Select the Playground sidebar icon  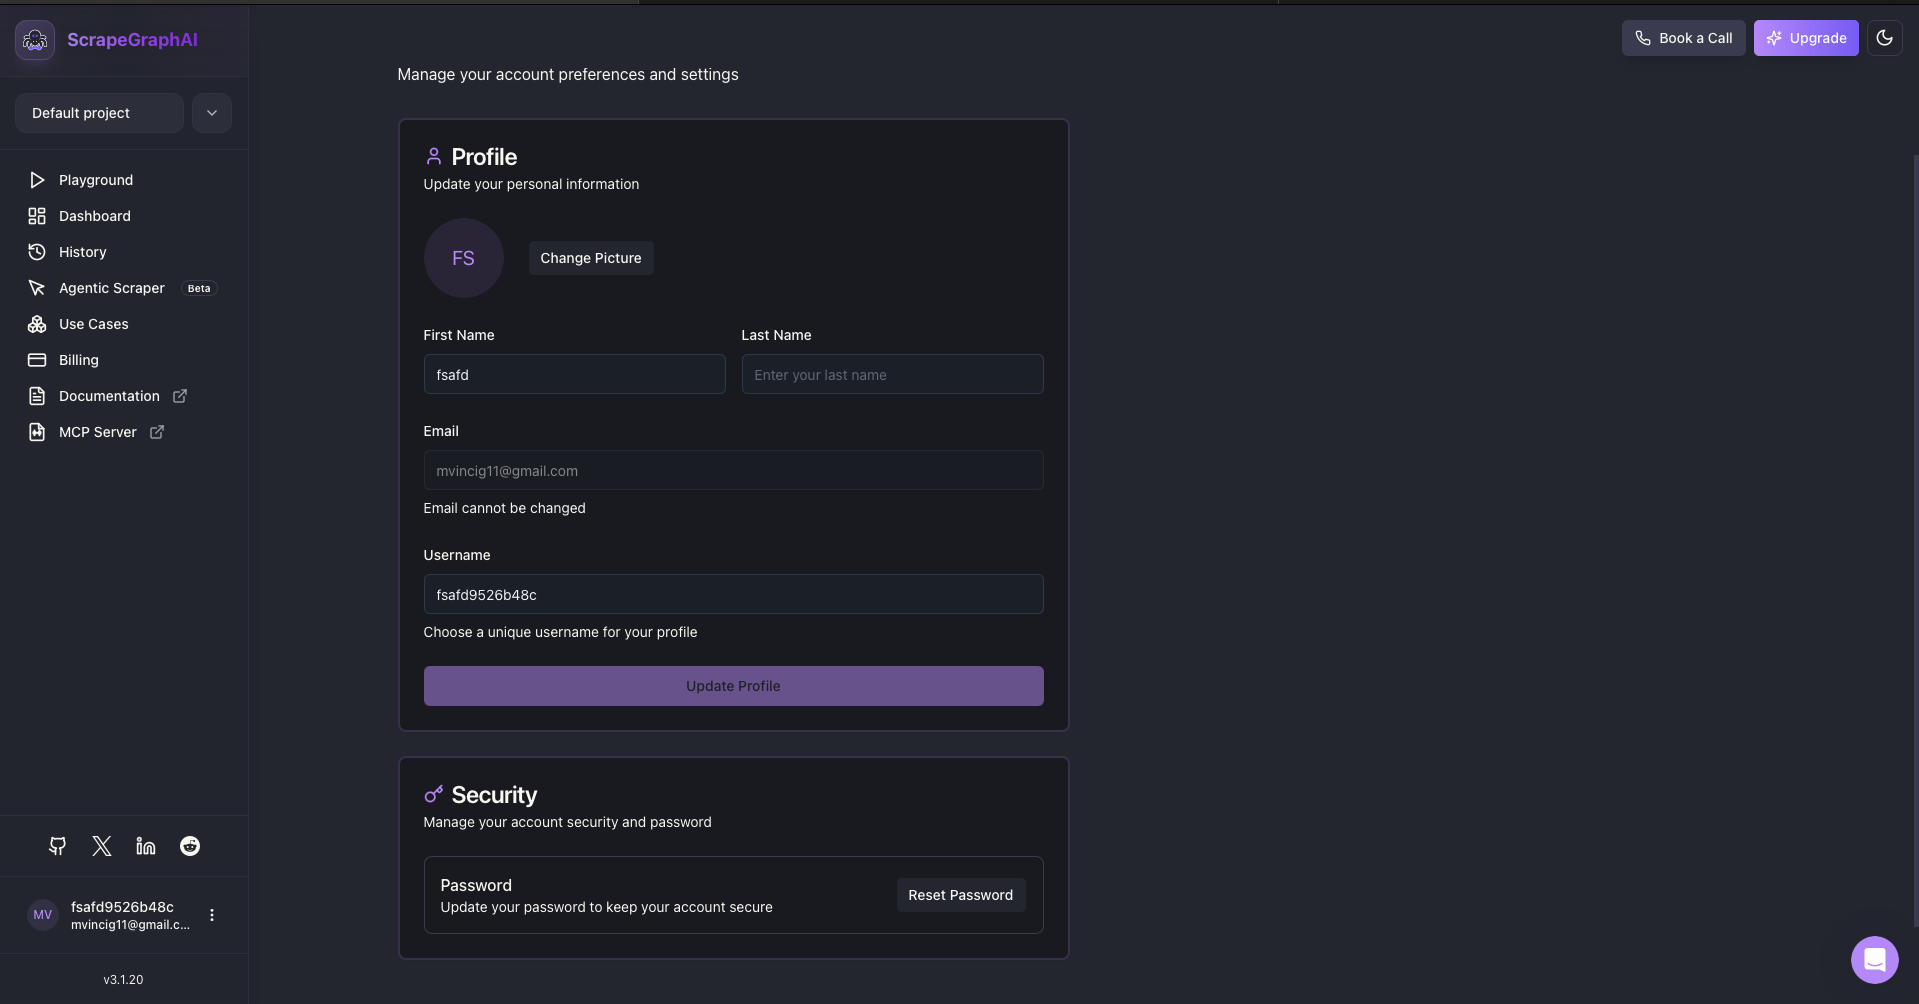[36, 180]
